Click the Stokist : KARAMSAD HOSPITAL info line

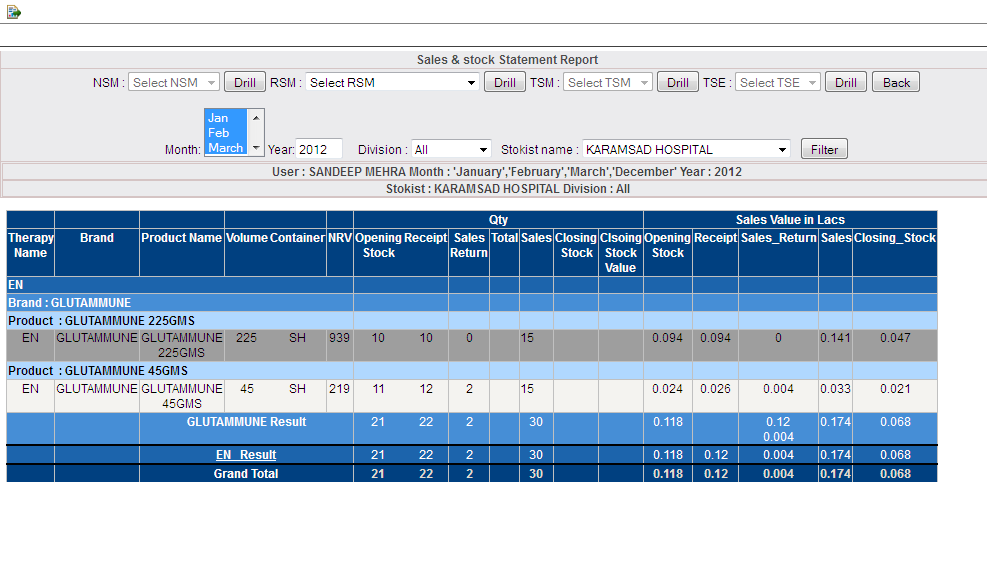click(507, 189)
